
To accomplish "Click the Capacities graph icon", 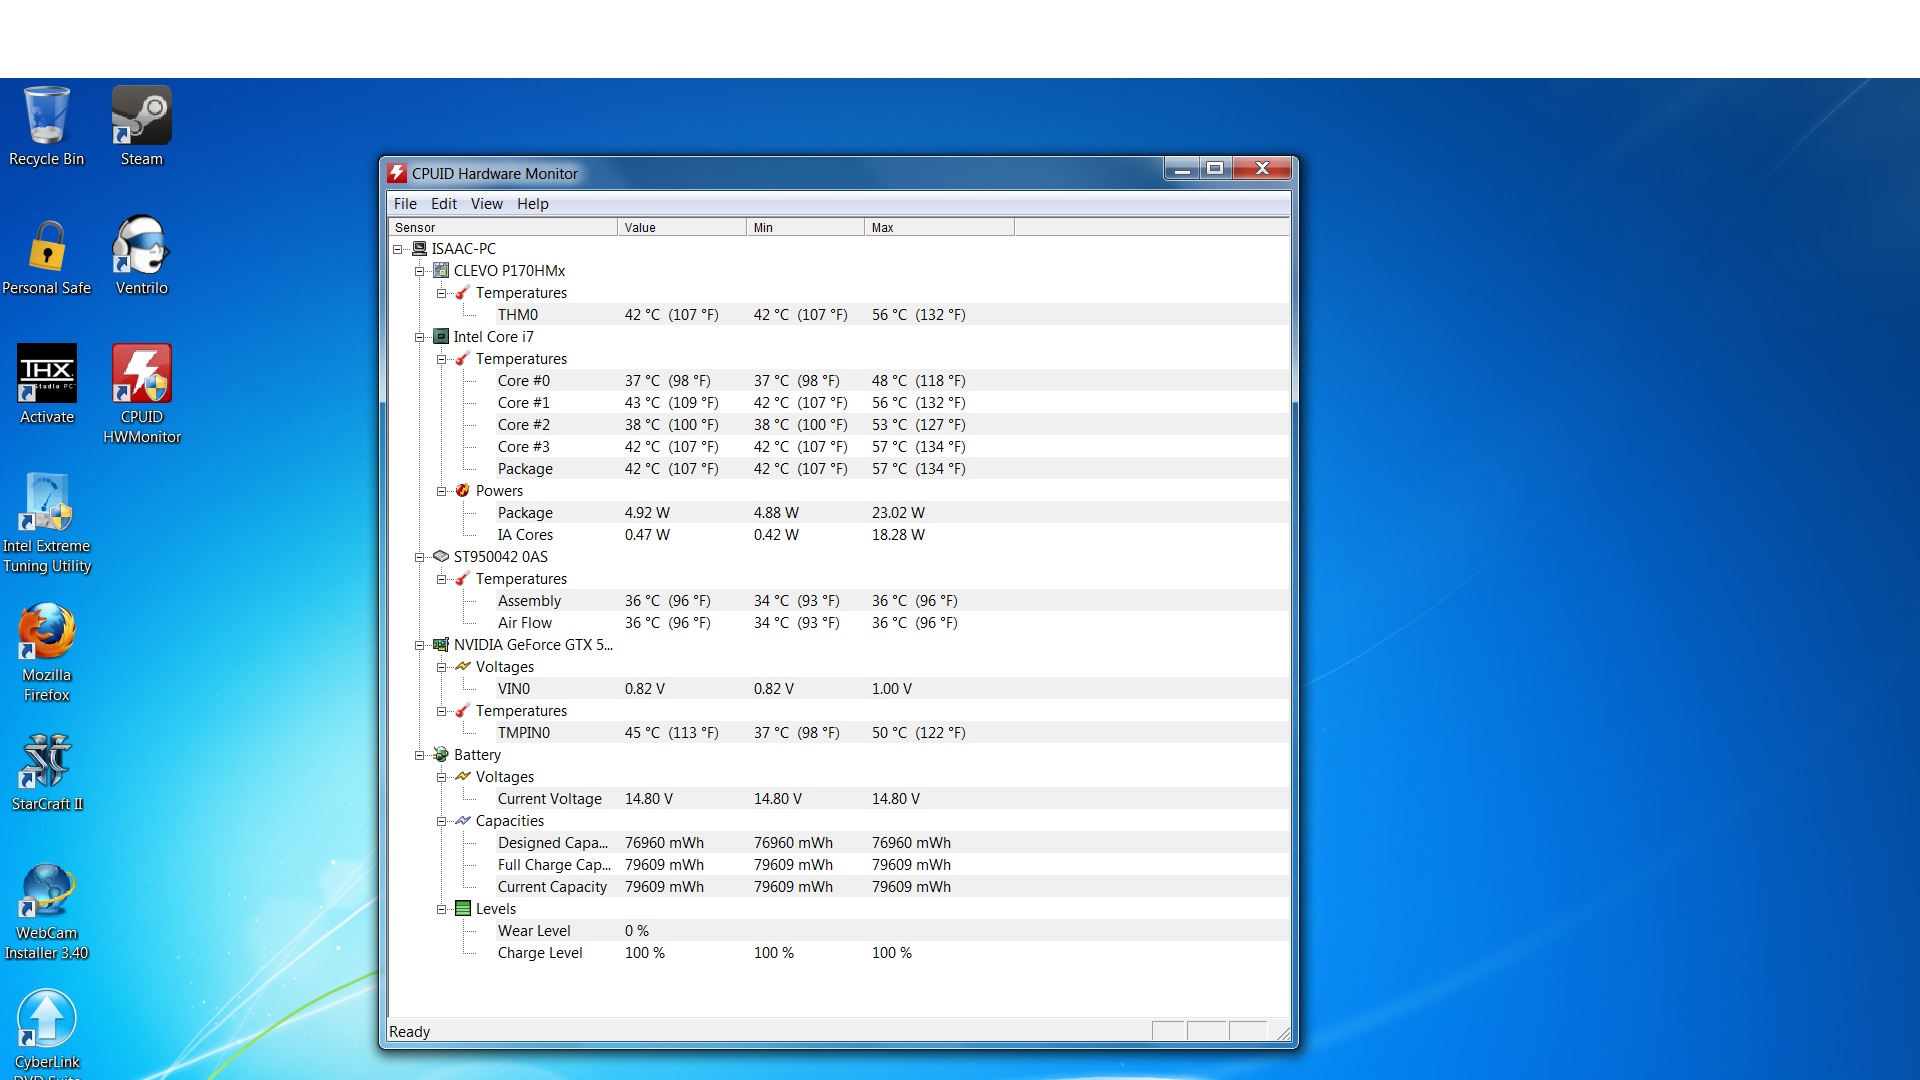I will click(463, 821).
